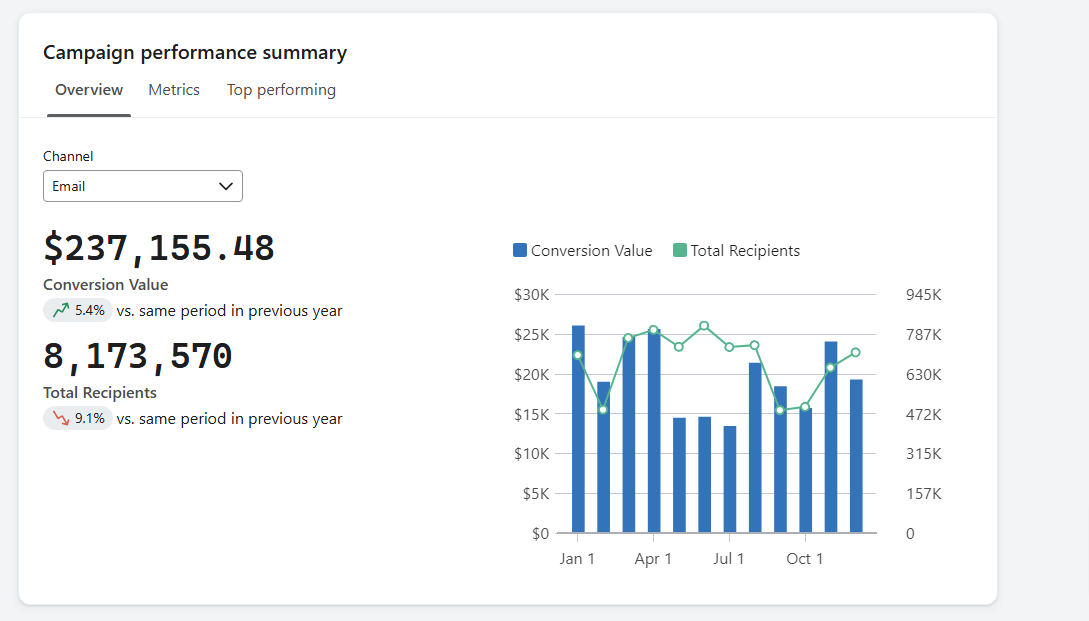1089x621 pixels.
Task: Select the 9.1% decline badge
Action: click(x=78, y=418)
